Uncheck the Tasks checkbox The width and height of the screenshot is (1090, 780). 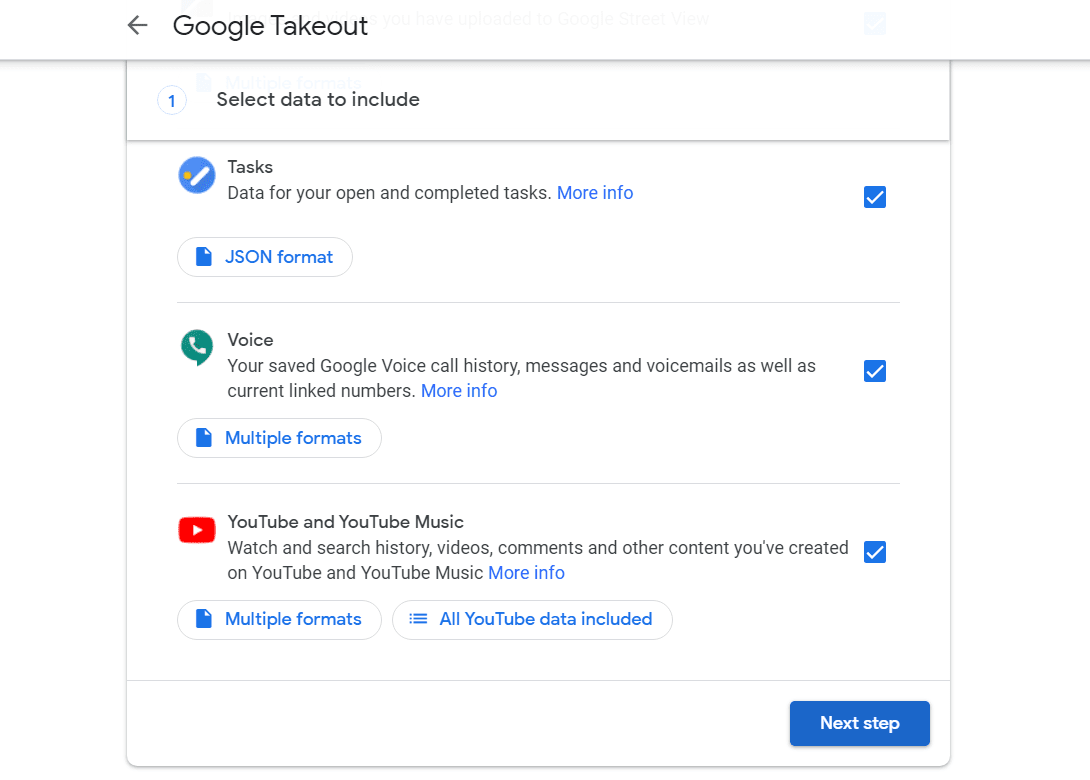[875, 197]
